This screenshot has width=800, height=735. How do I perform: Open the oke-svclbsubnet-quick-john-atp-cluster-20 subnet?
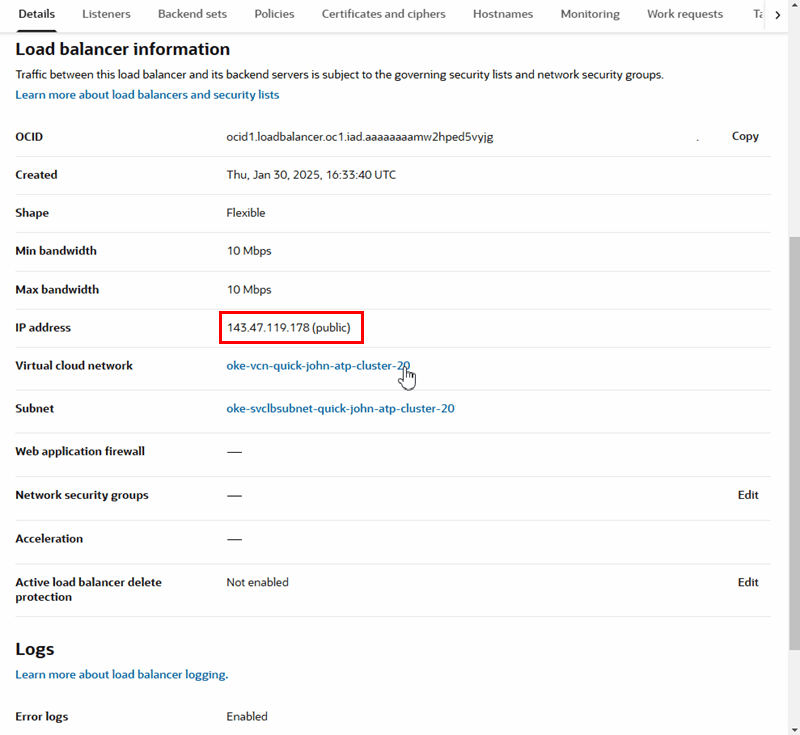[340, 408]
